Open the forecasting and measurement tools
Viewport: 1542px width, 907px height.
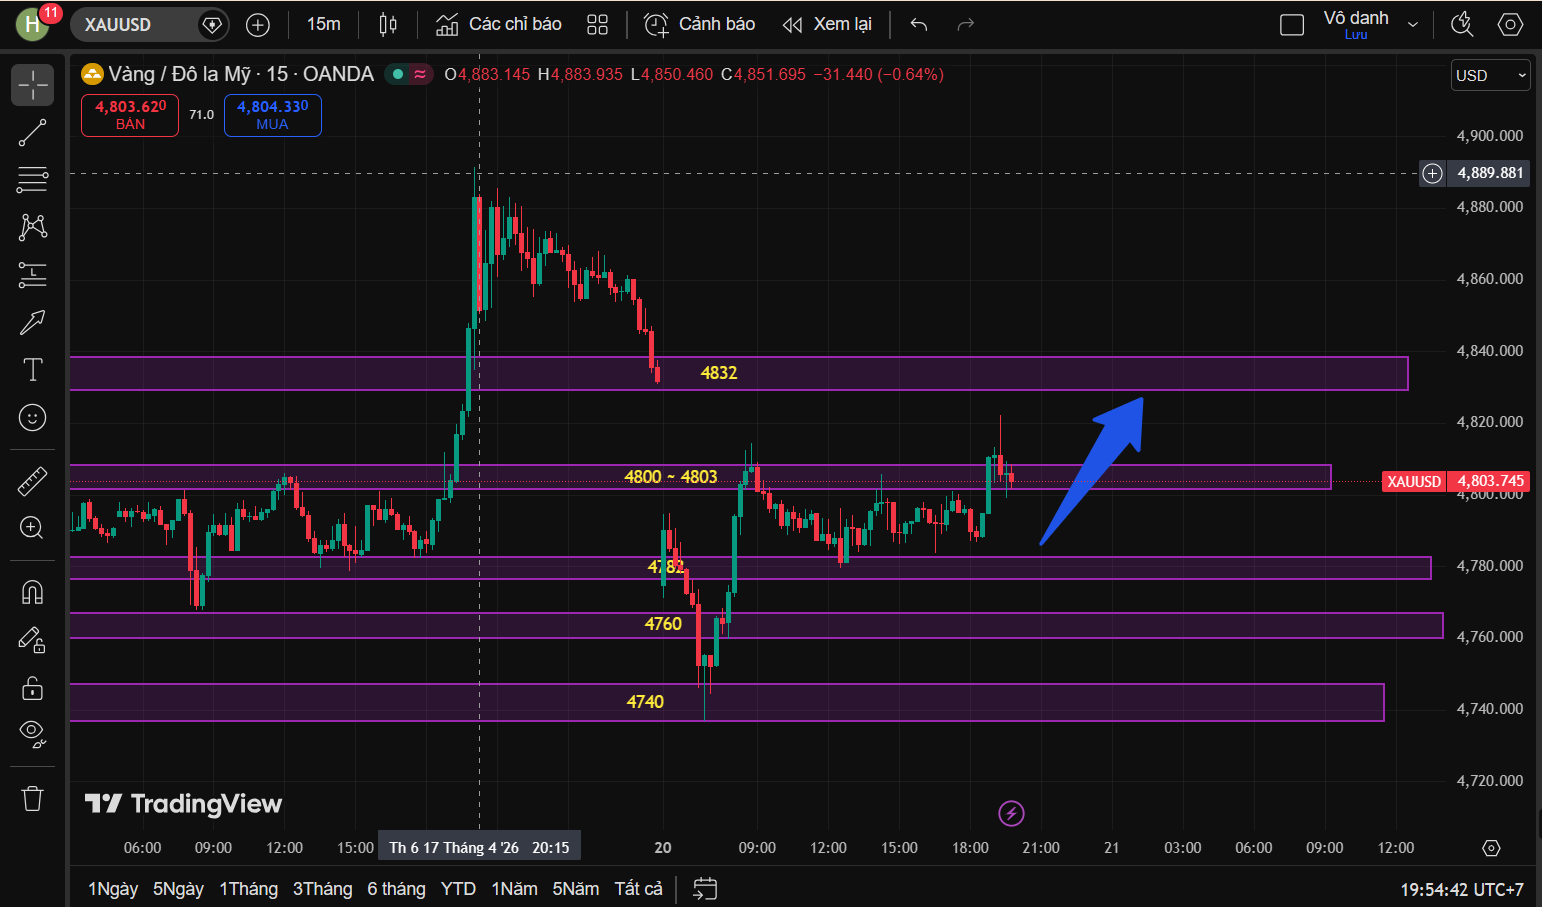click(32, 275)
